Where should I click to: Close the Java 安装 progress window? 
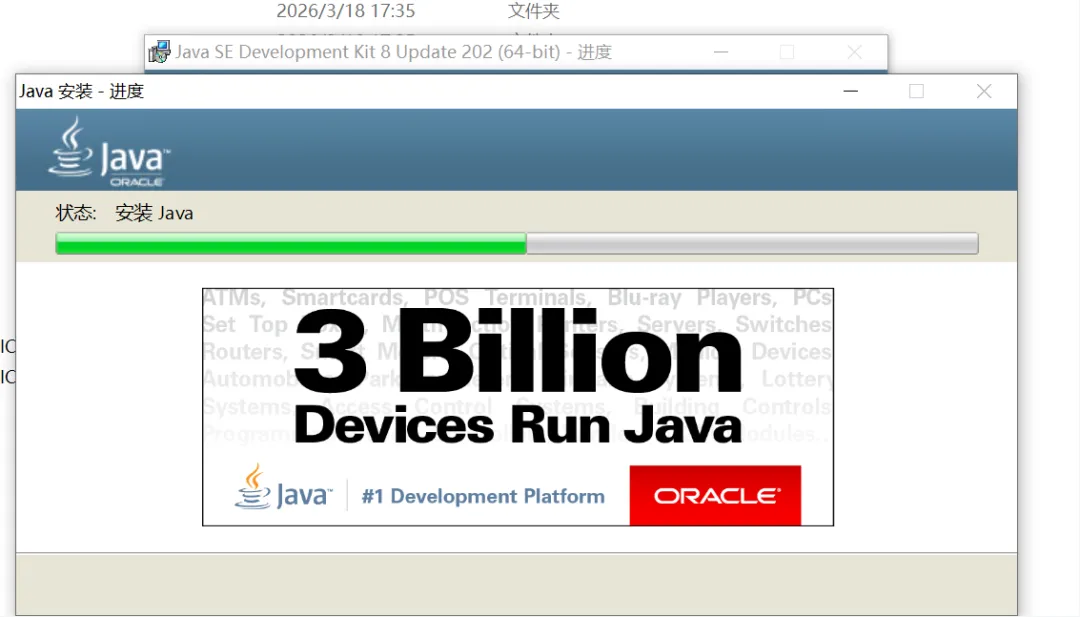(x=984, y=91)
